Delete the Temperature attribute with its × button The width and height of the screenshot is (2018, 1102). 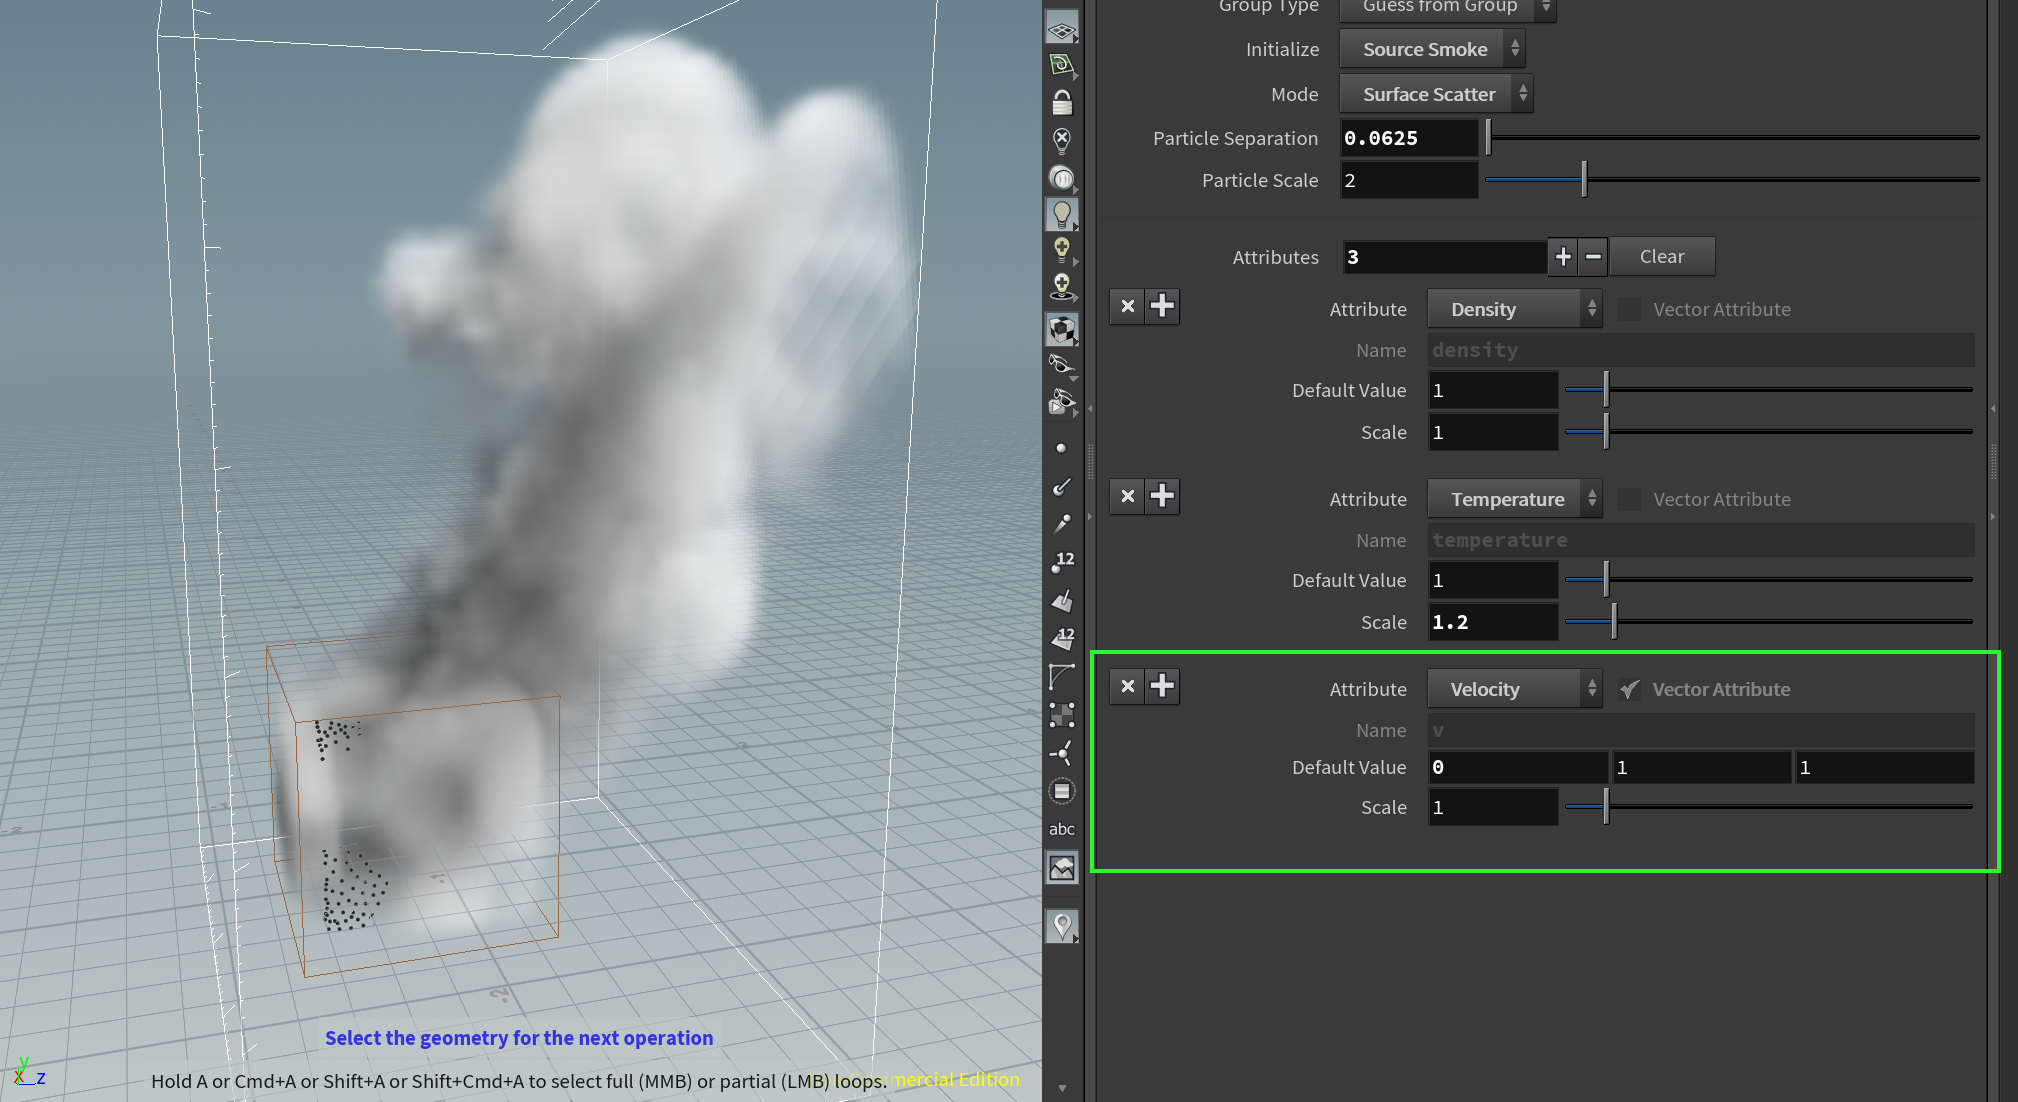1126,496
